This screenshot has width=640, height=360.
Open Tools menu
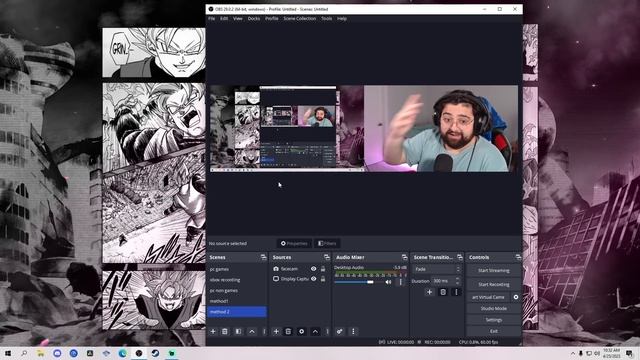[x=327, y=19]
